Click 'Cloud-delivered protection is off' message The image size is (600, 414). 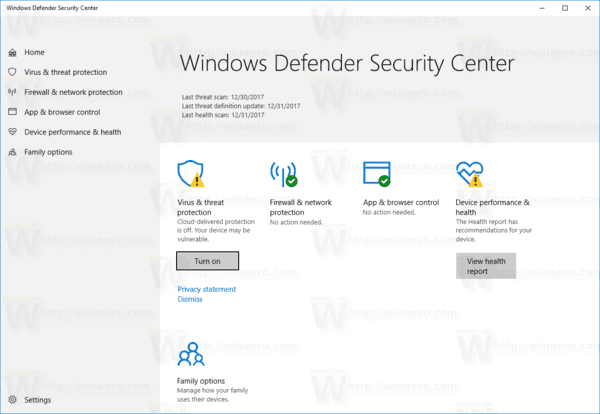pyautogui.click(x=215, y=230)
